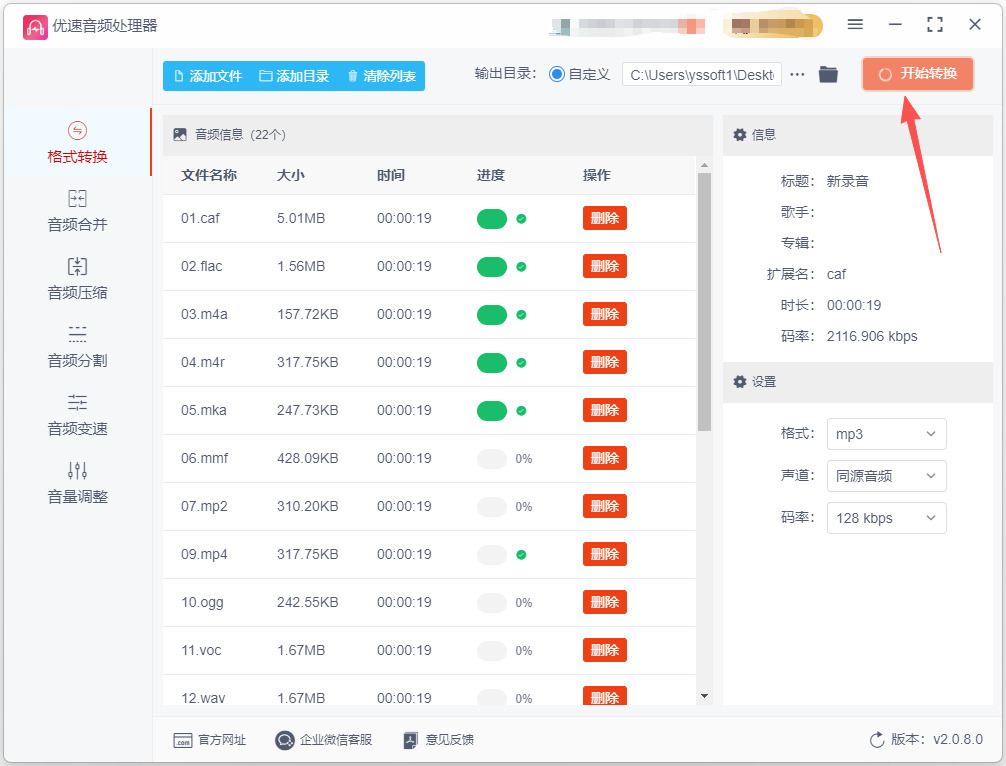Image resolution: width=1006 pixels, height=766 pixels.
Task: Click the 音频信息 panel image icon
Action: pyautogui.click(x=180, y=135)
